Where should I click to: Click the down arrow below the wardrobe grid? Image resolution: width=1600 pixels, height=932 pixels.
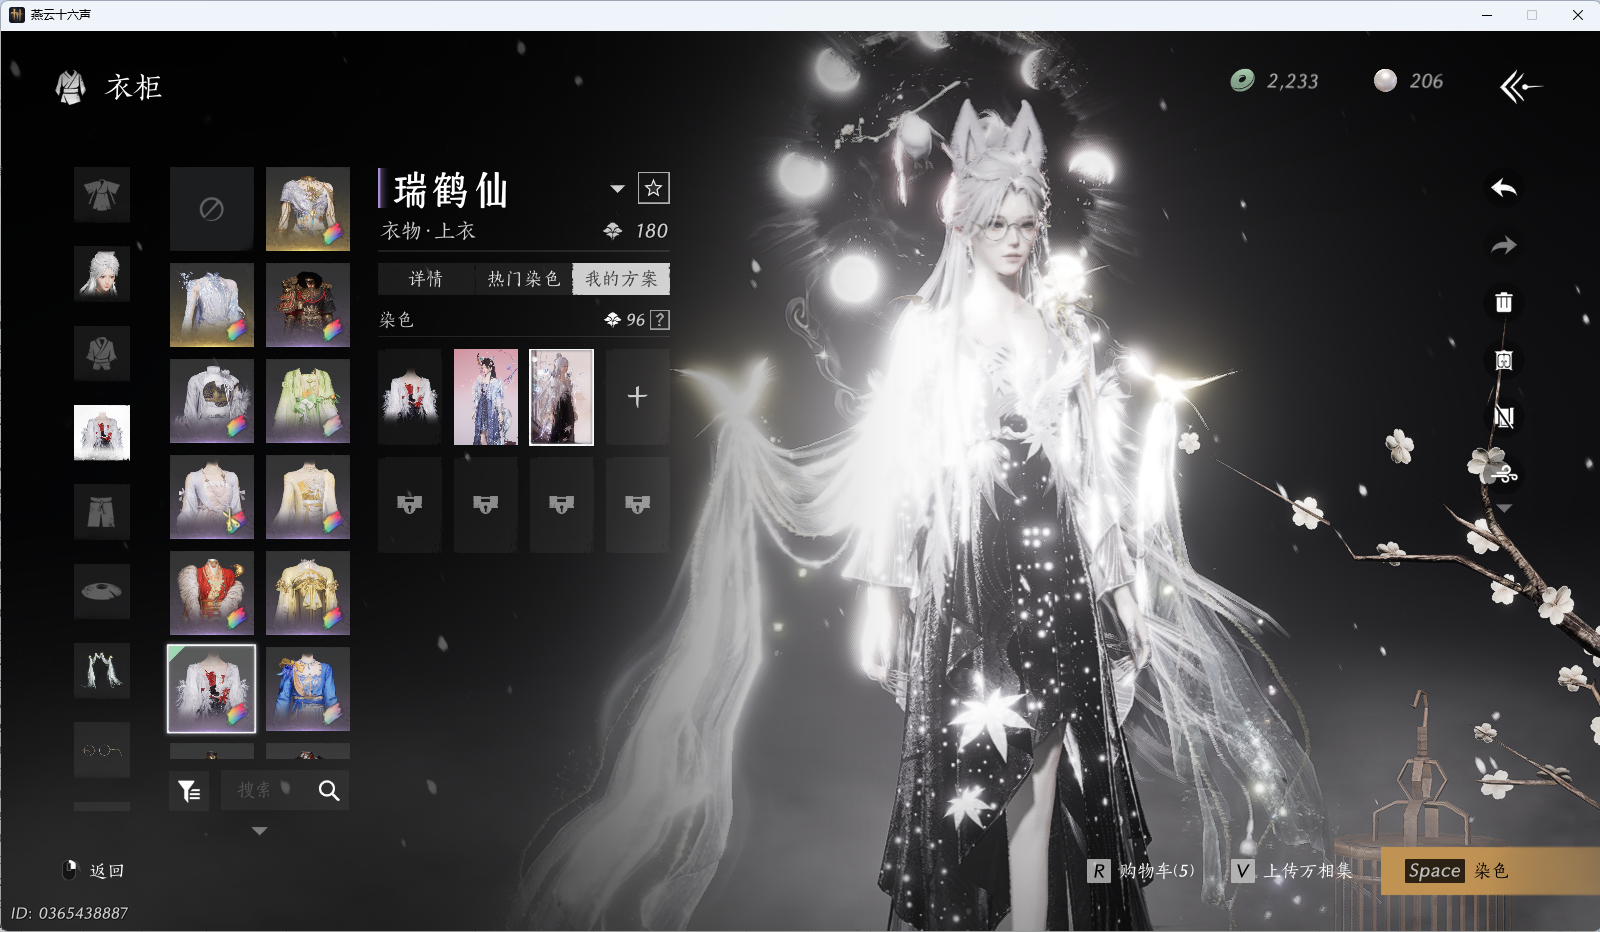point(259,830)
